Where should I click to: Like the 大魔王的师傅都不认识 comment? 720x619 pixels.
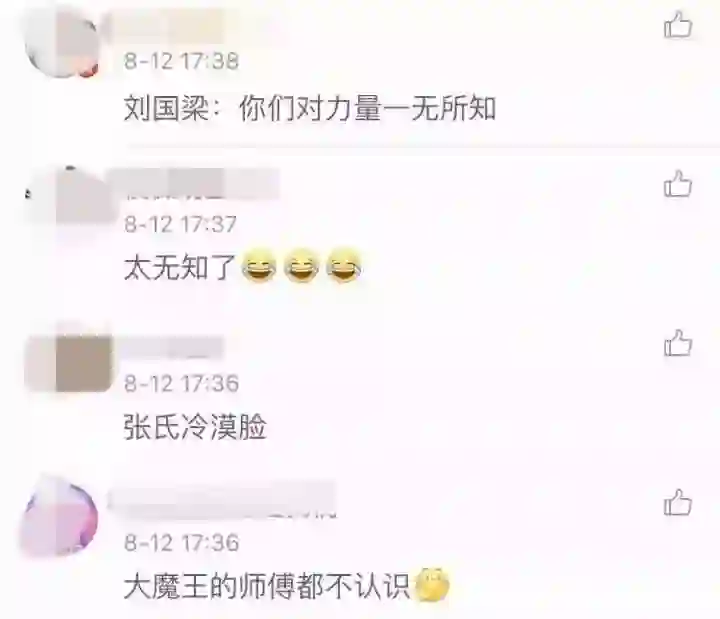coord(678,502)
